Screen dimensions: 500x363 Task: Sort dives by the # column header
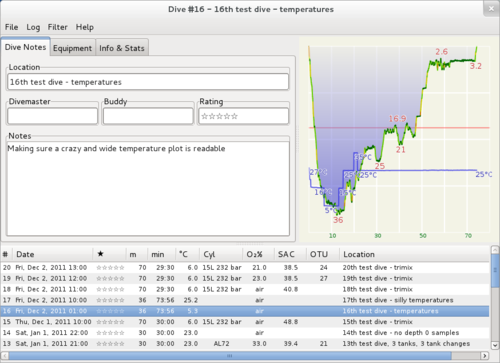tap(6, 254)
